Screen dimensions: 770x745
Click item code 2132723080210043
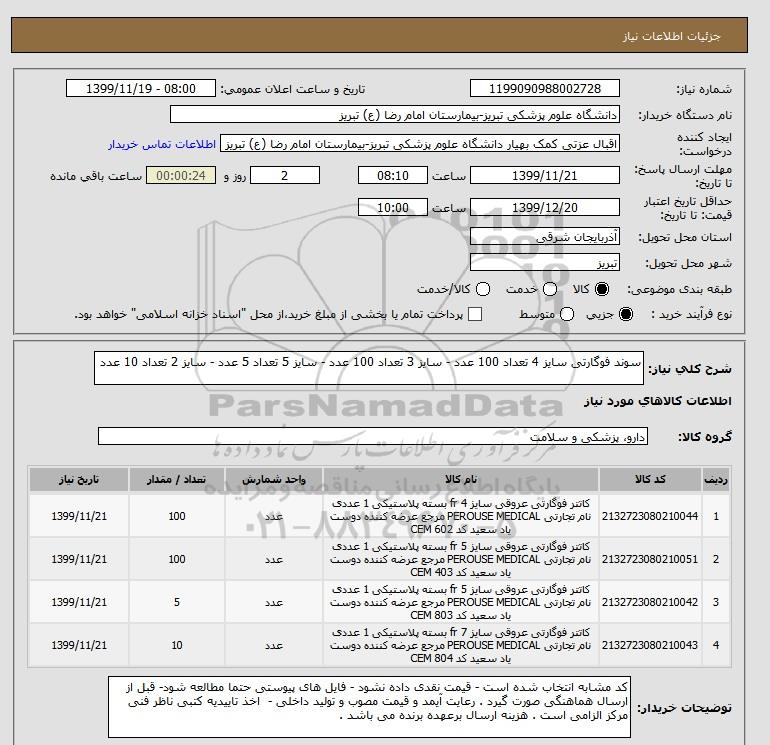click(x=650, y=645)
